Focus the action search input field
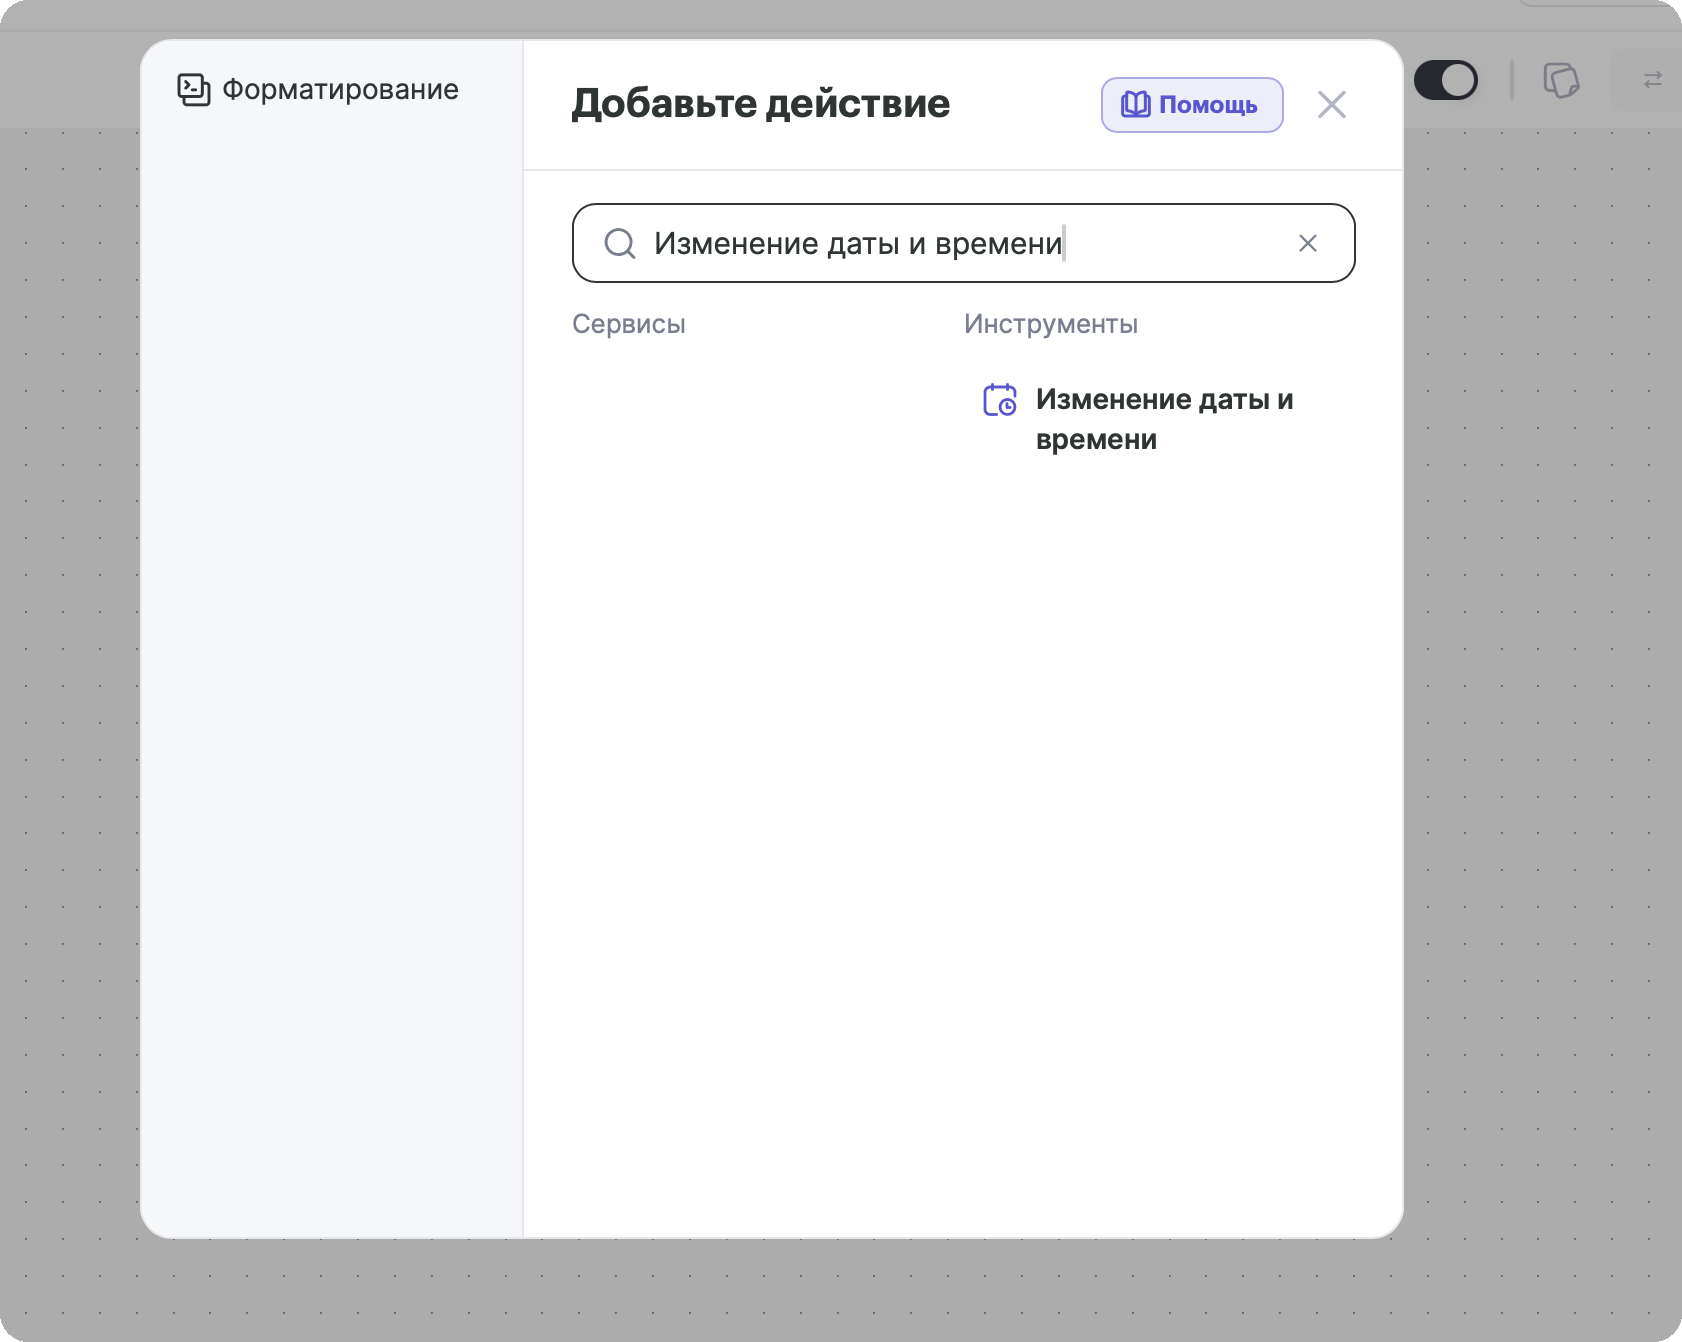This screenshot has width=1682, height=1342. coord(964,243)
